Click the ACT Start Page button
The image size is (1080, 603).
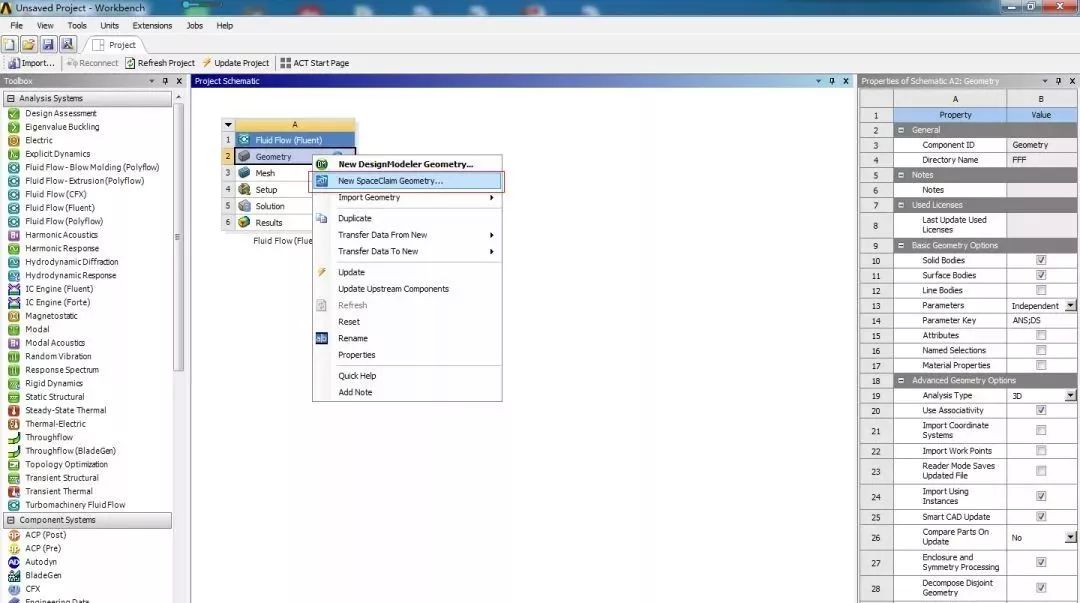point(315,63)
